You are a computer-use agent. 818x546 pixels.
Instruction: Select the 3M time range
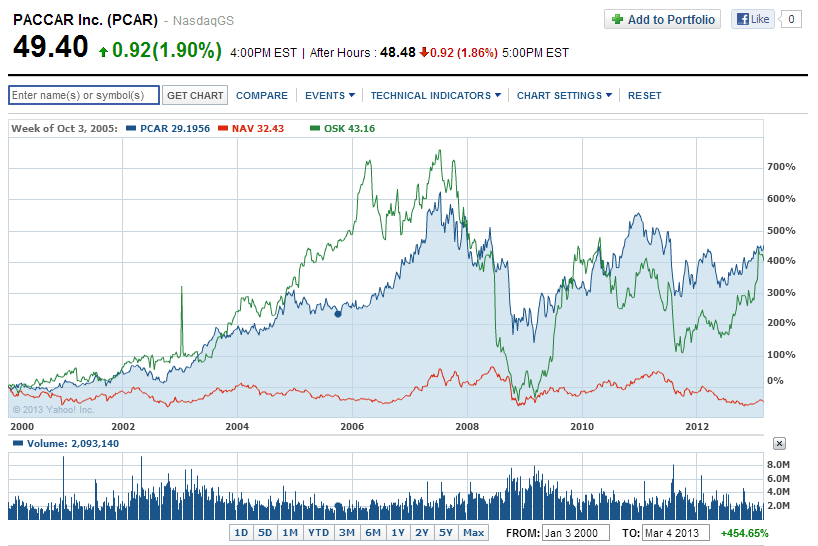346,532
